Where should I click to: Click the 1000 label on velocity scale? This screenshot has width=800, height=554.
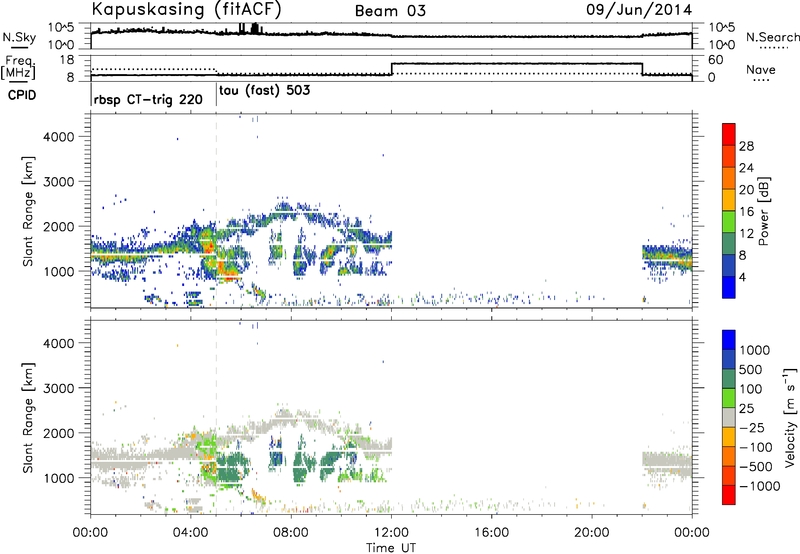[754, 350]
